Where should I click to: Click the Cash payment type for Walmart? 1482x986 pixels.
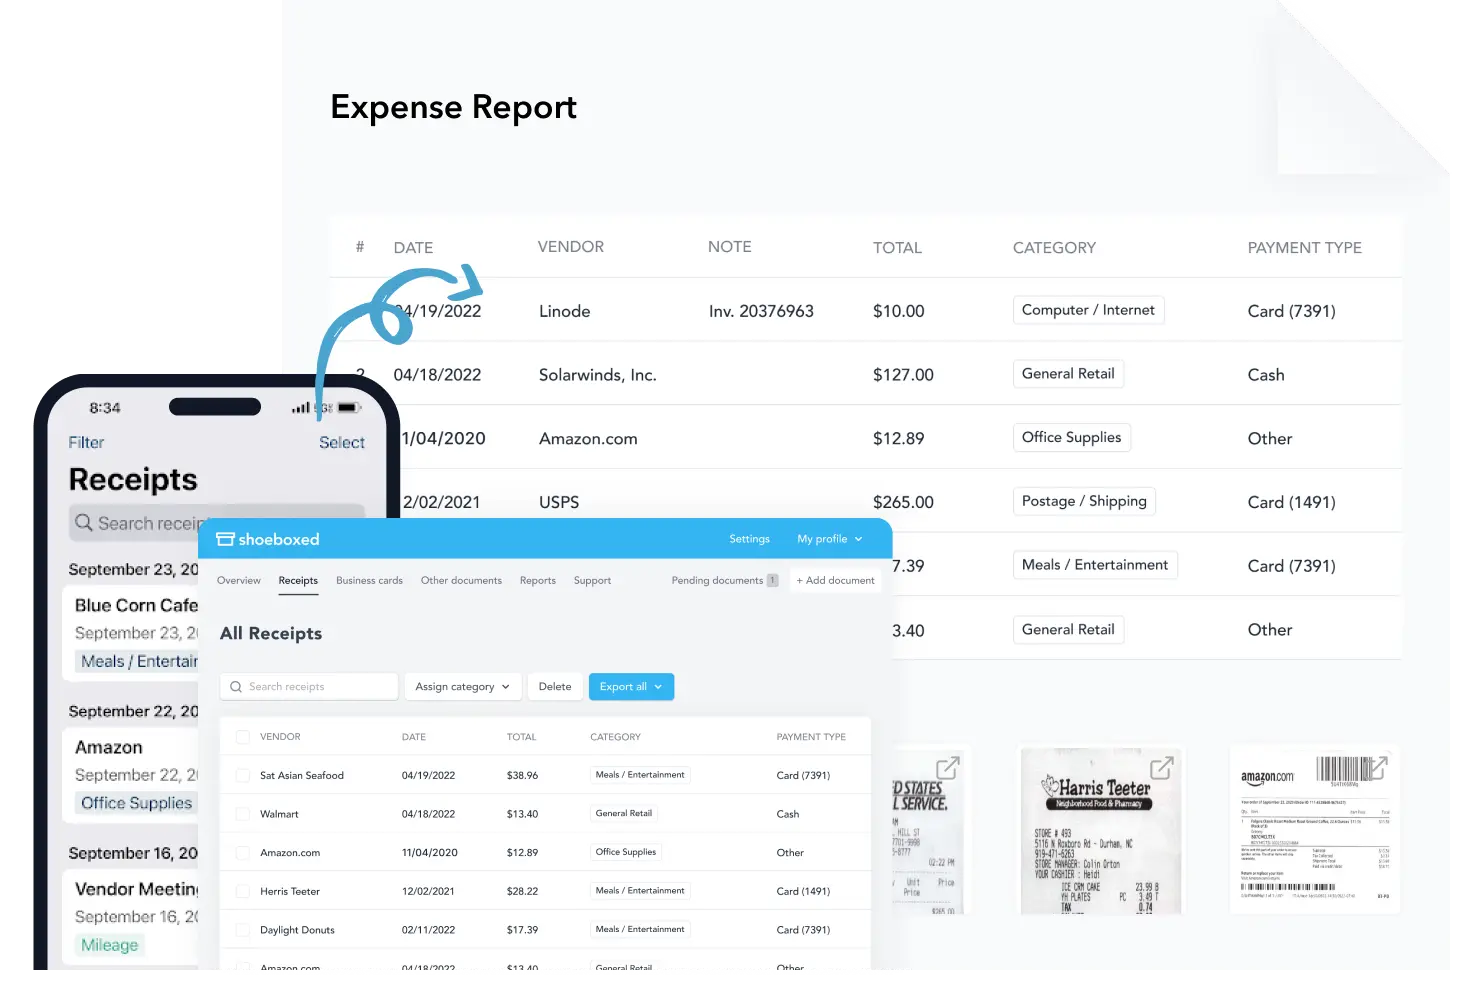point(788,814)
